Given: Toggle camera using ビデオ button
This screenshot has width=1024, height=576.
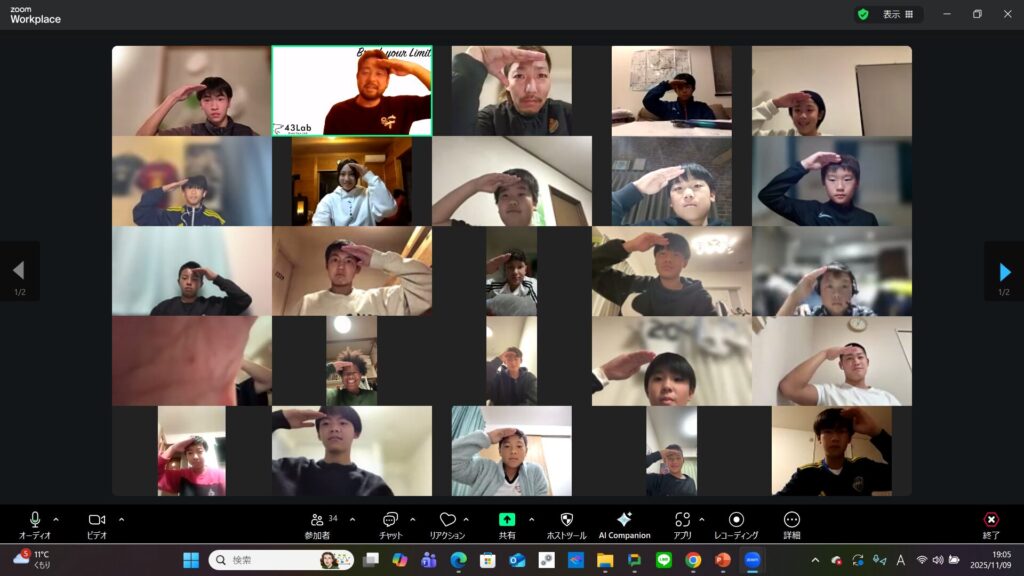Looking at the screenshot, I should click(x=97, y=520).
